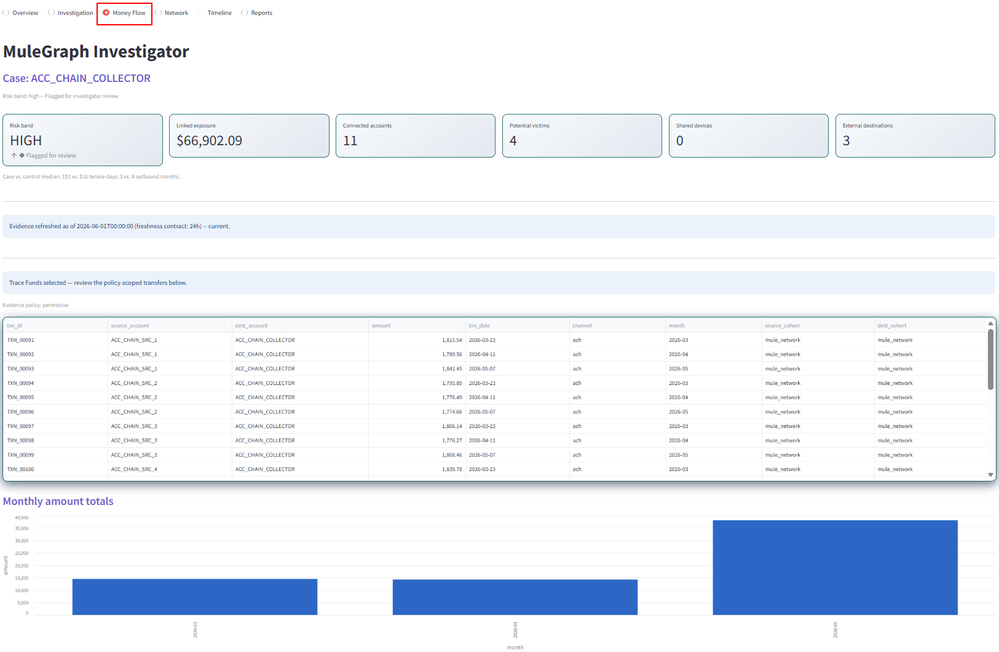
Task: Click the evidence refreshed info banner
Action: click(x=499, y=226)
